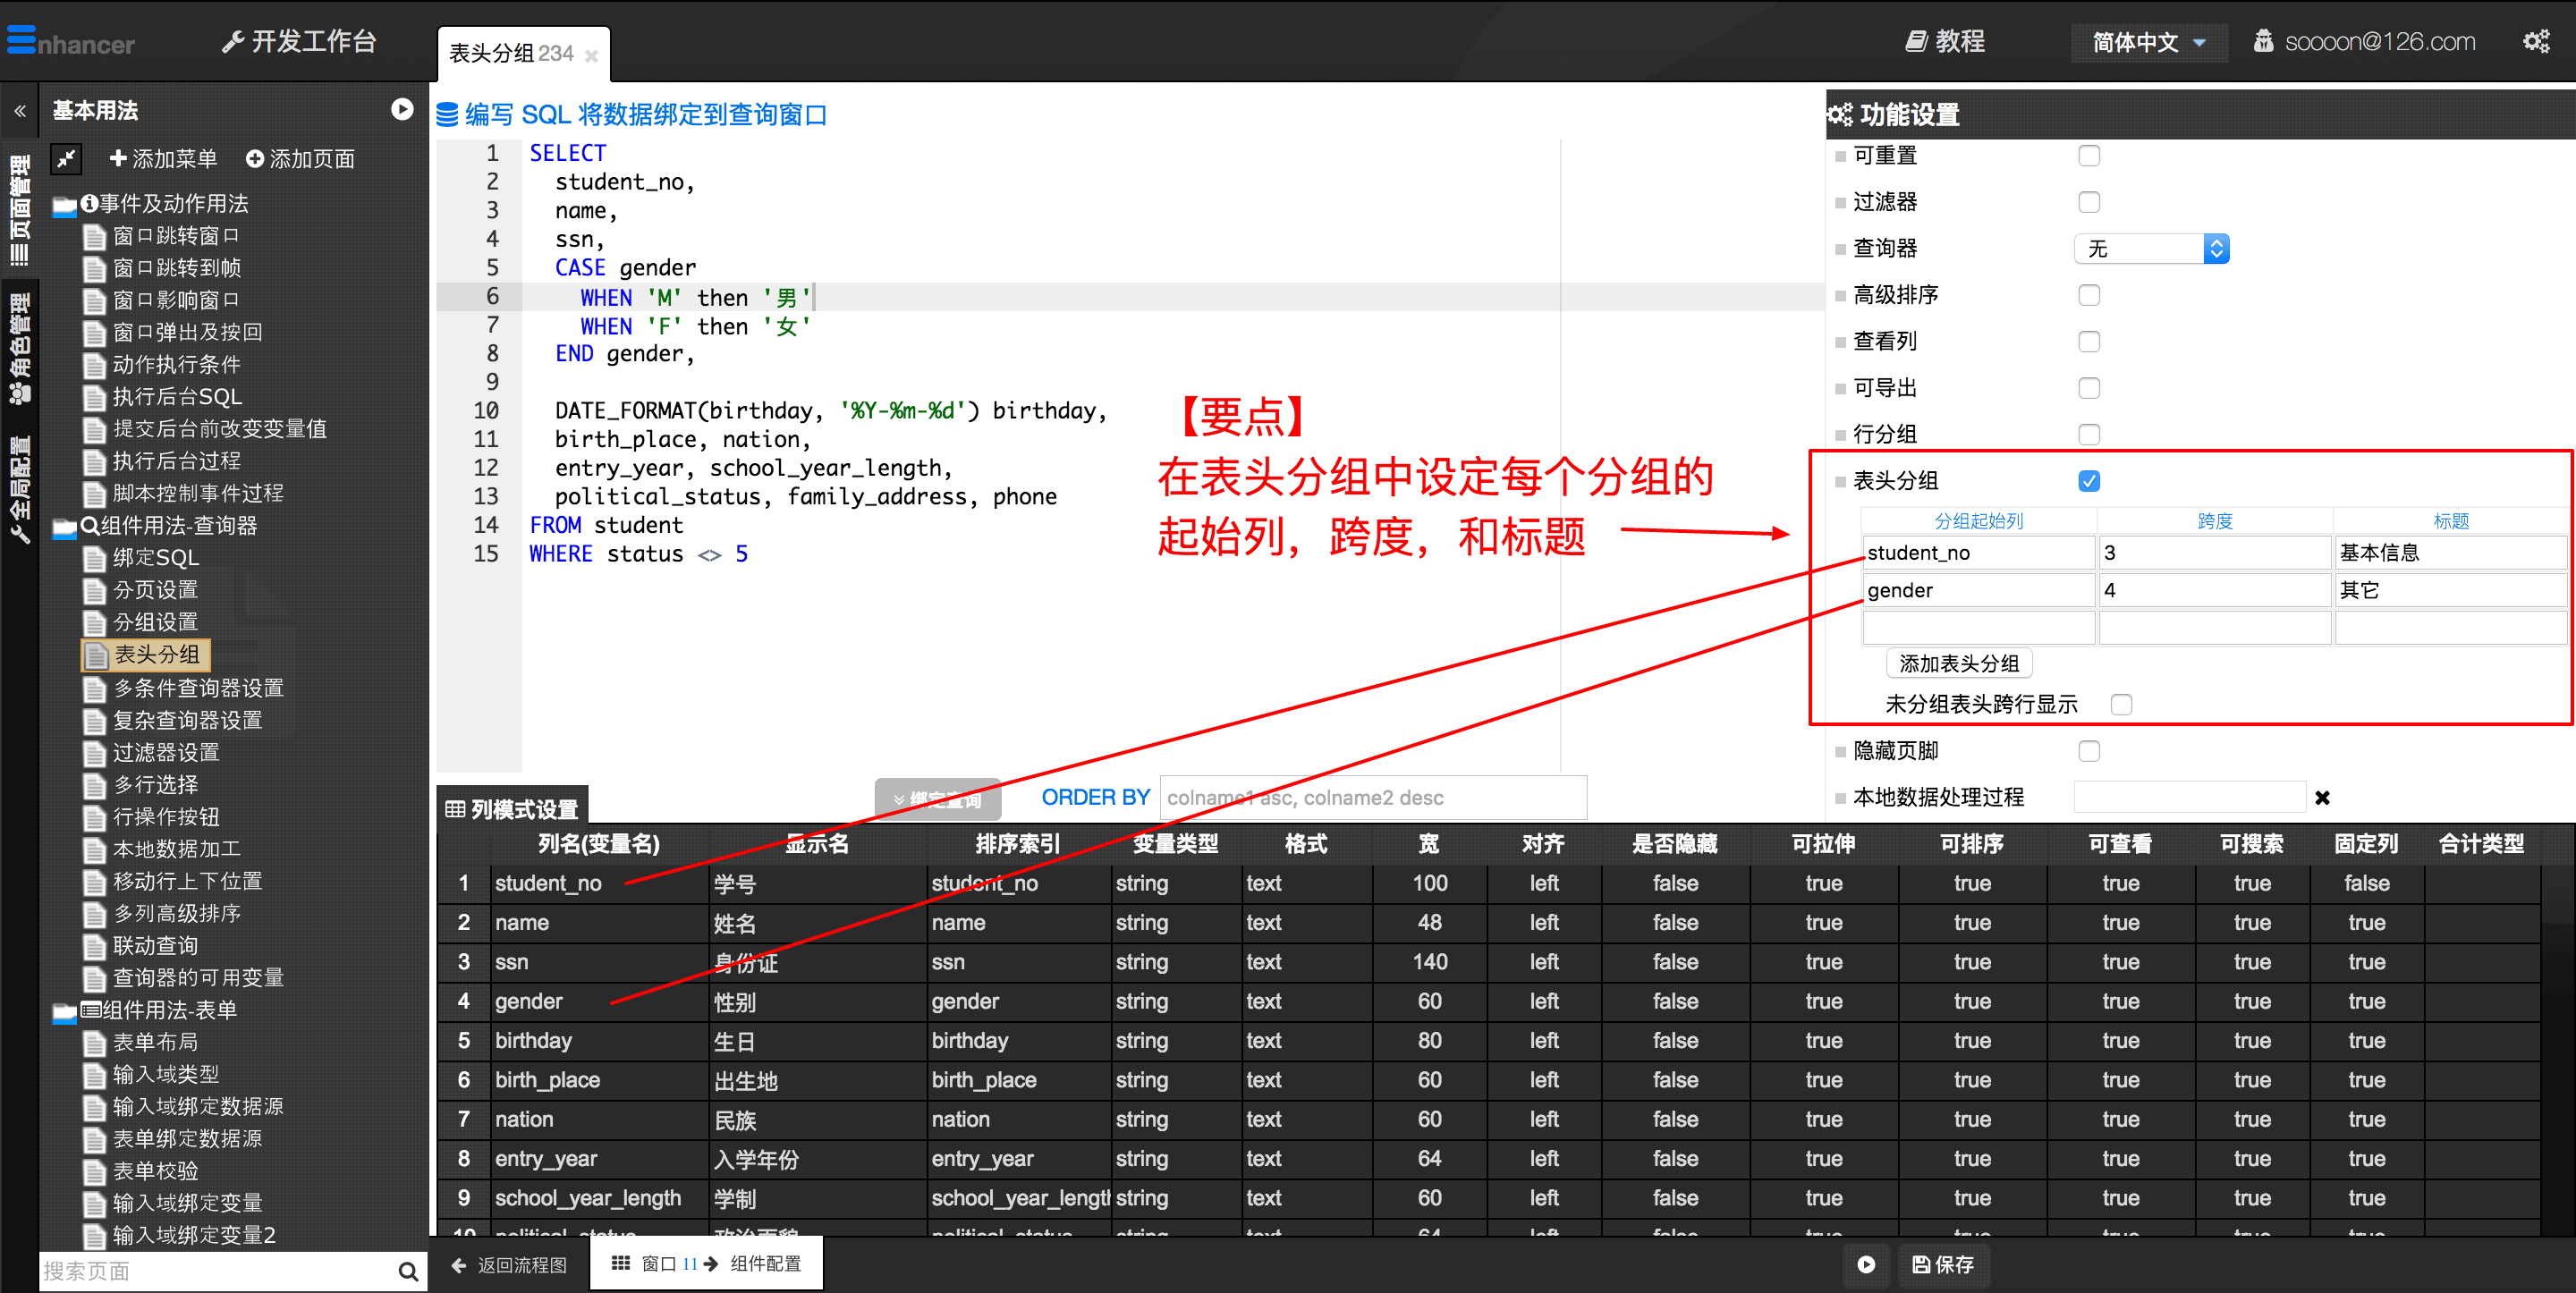Toggle 未分组表头跨行显示 checkbox

tap(2120, 704)
